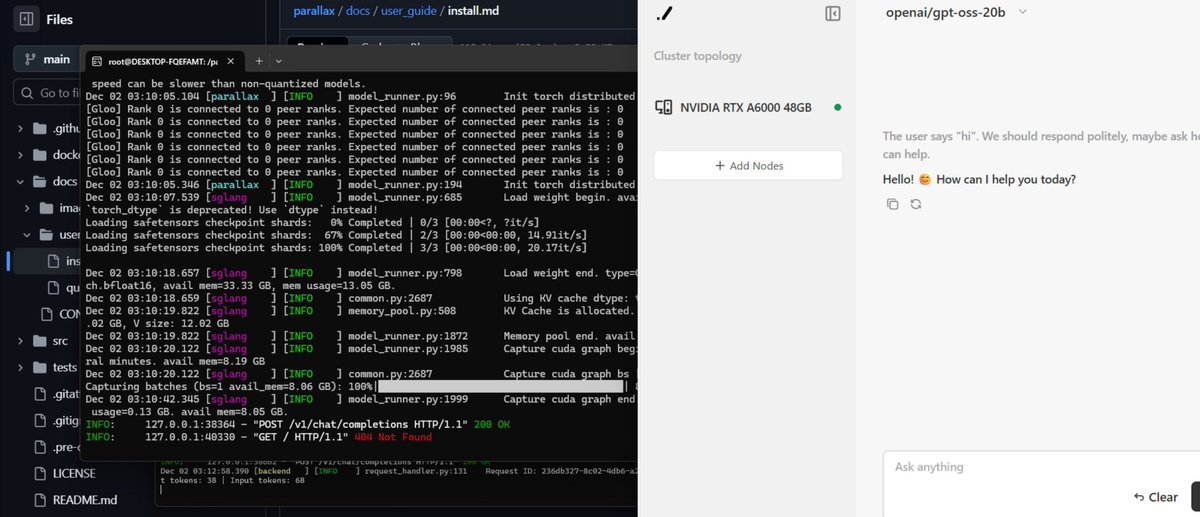The image size is (1200, 517).
Task: Expand the tests folder chevron
Action: click(20, 367)
